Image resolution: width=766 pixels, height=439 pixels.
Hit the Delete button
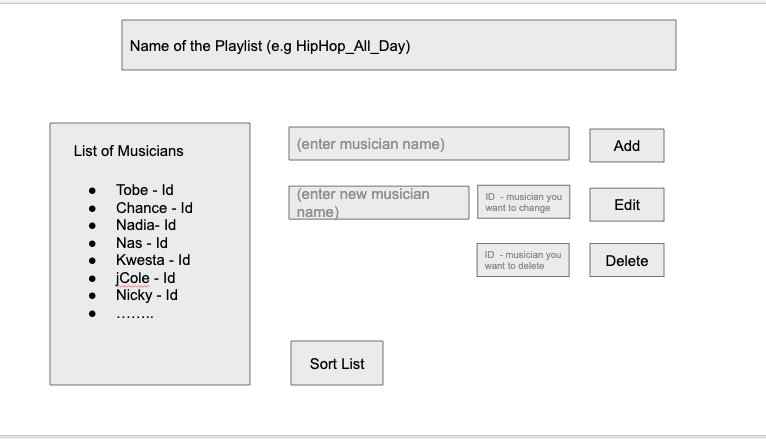pos(626,261)
